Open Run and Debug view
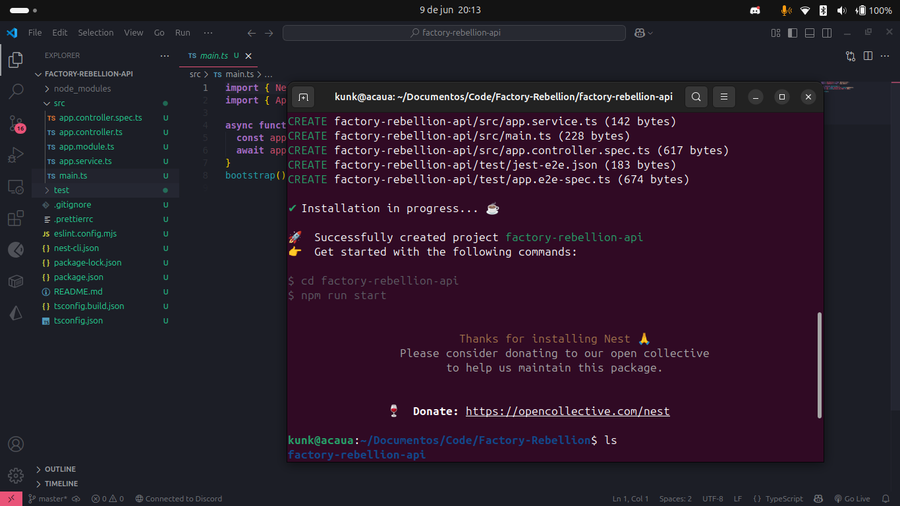The width and height of the screenshot is (900, 506). click(15, 155)
